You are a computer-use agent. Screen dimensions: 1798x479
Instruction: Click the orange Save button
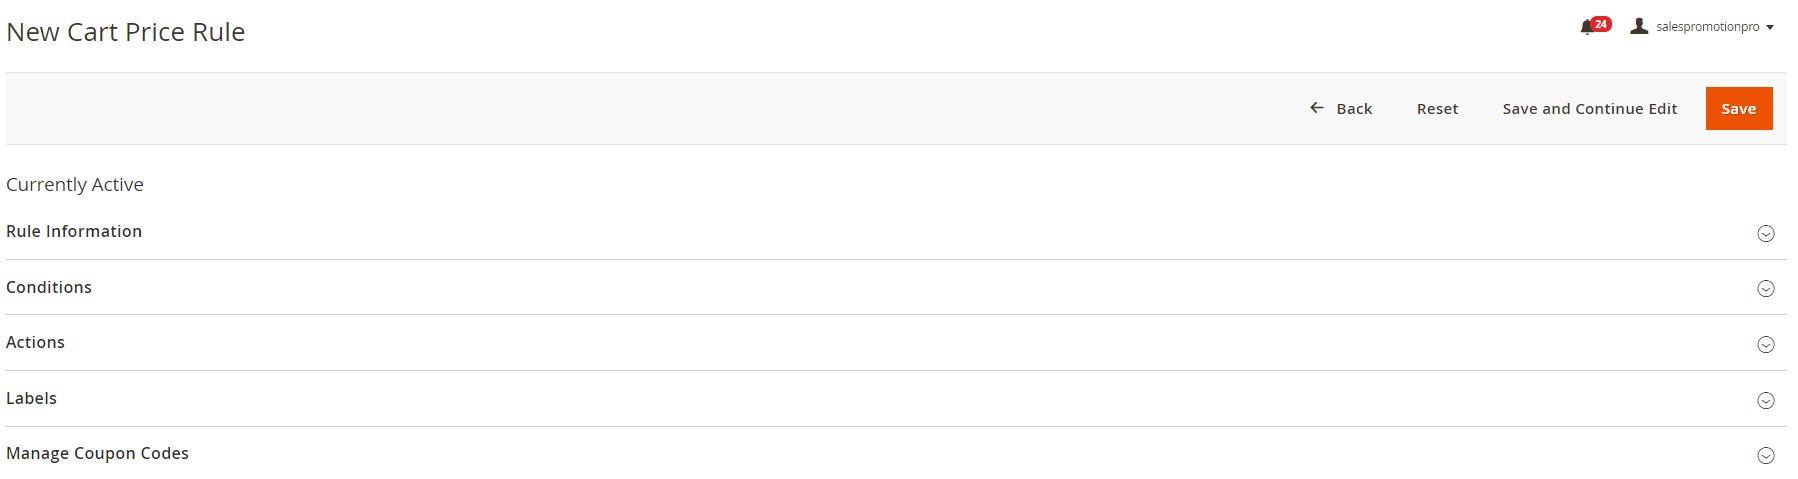pyautogui.click(x=1738, y=108)
